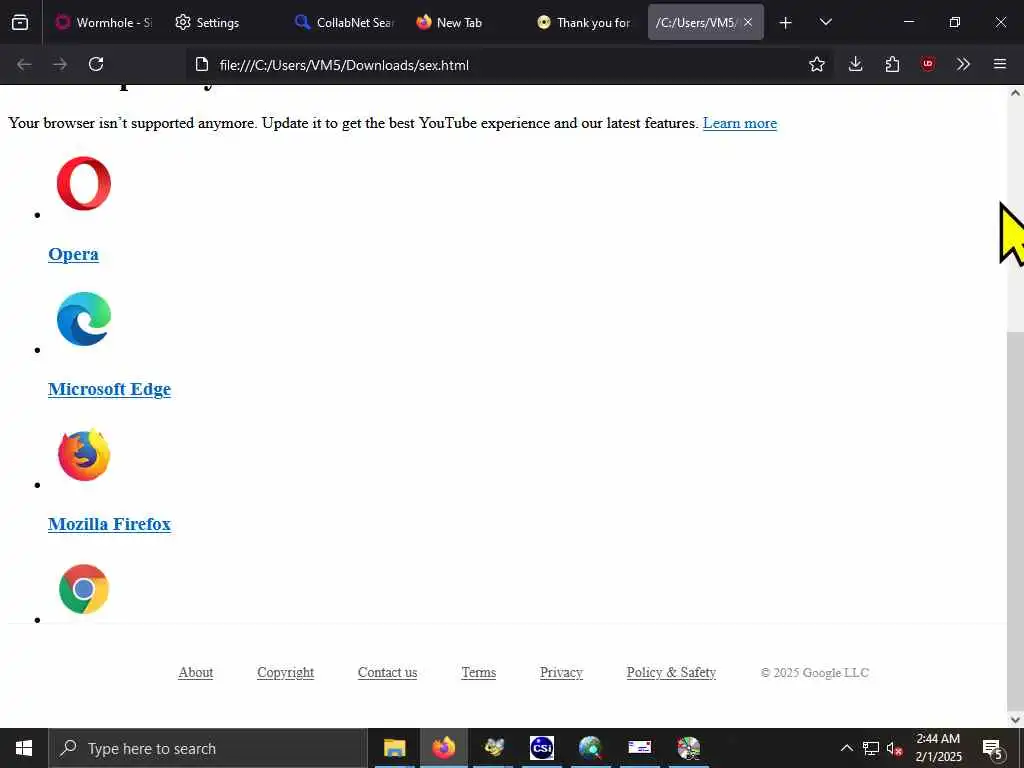Click the taskbar search box
The height and width of the screenshot is (768, 1024).
tap(208, 748)
